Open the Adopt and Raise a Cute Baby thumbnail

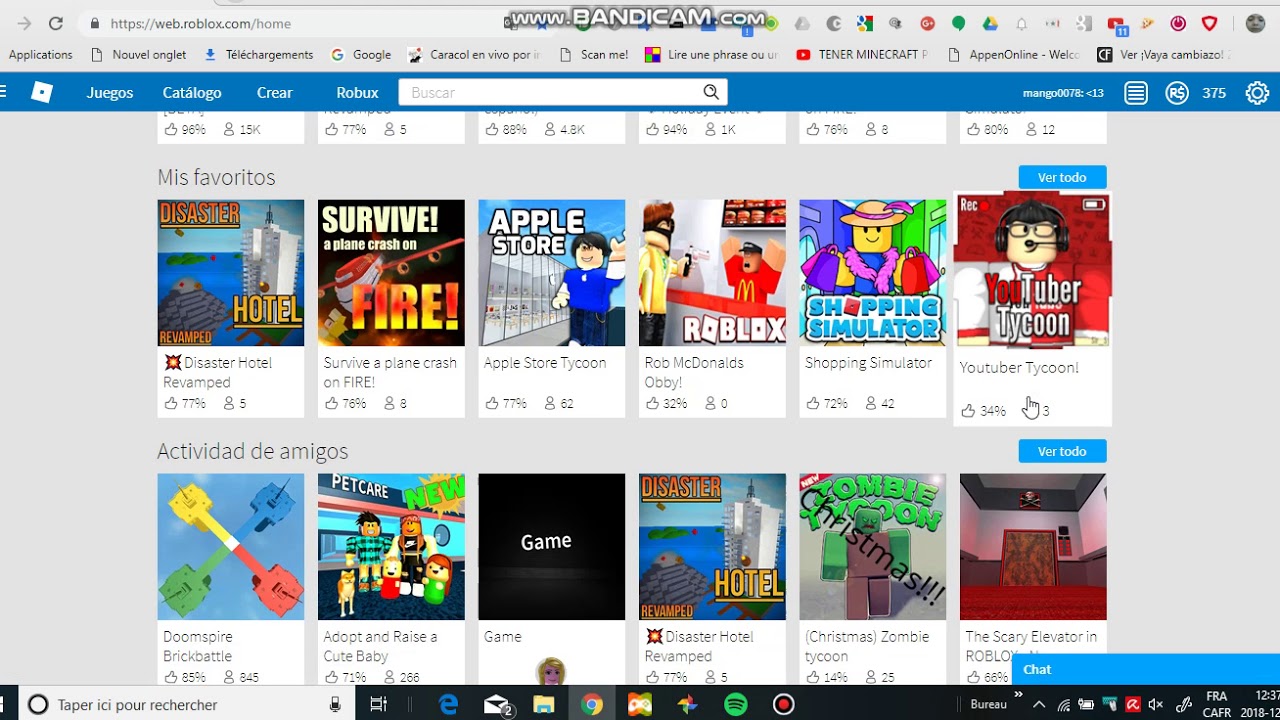pos(391,547)
